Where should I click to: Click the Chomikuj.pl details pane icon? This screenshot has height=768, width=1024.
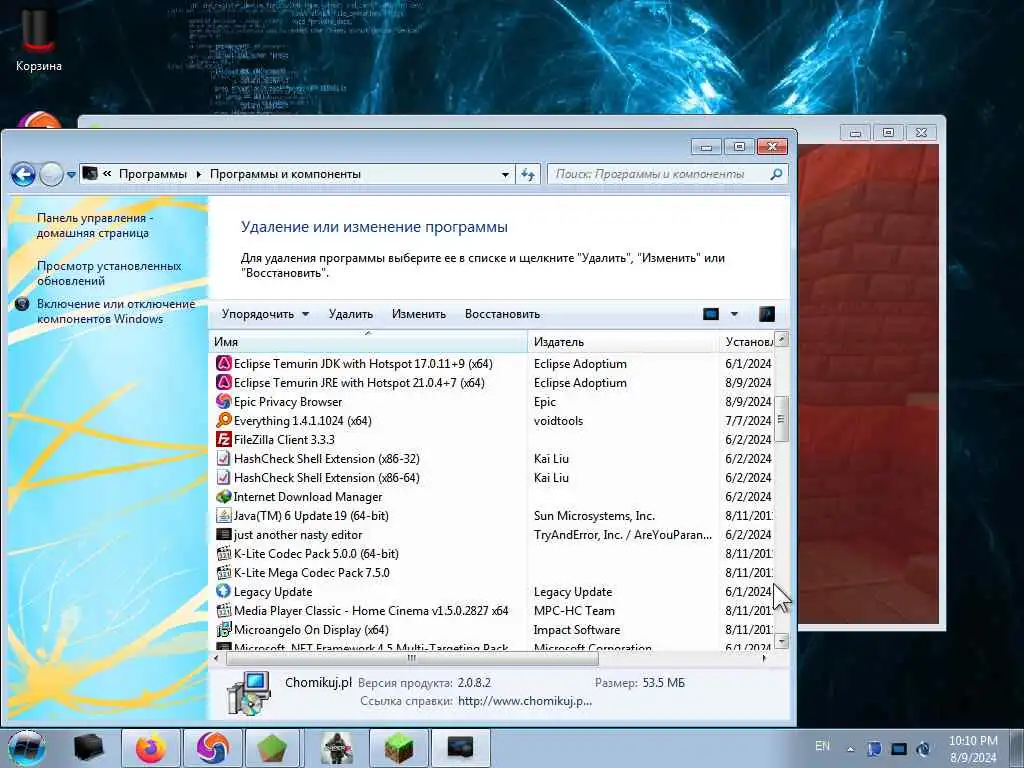[249, 693]
